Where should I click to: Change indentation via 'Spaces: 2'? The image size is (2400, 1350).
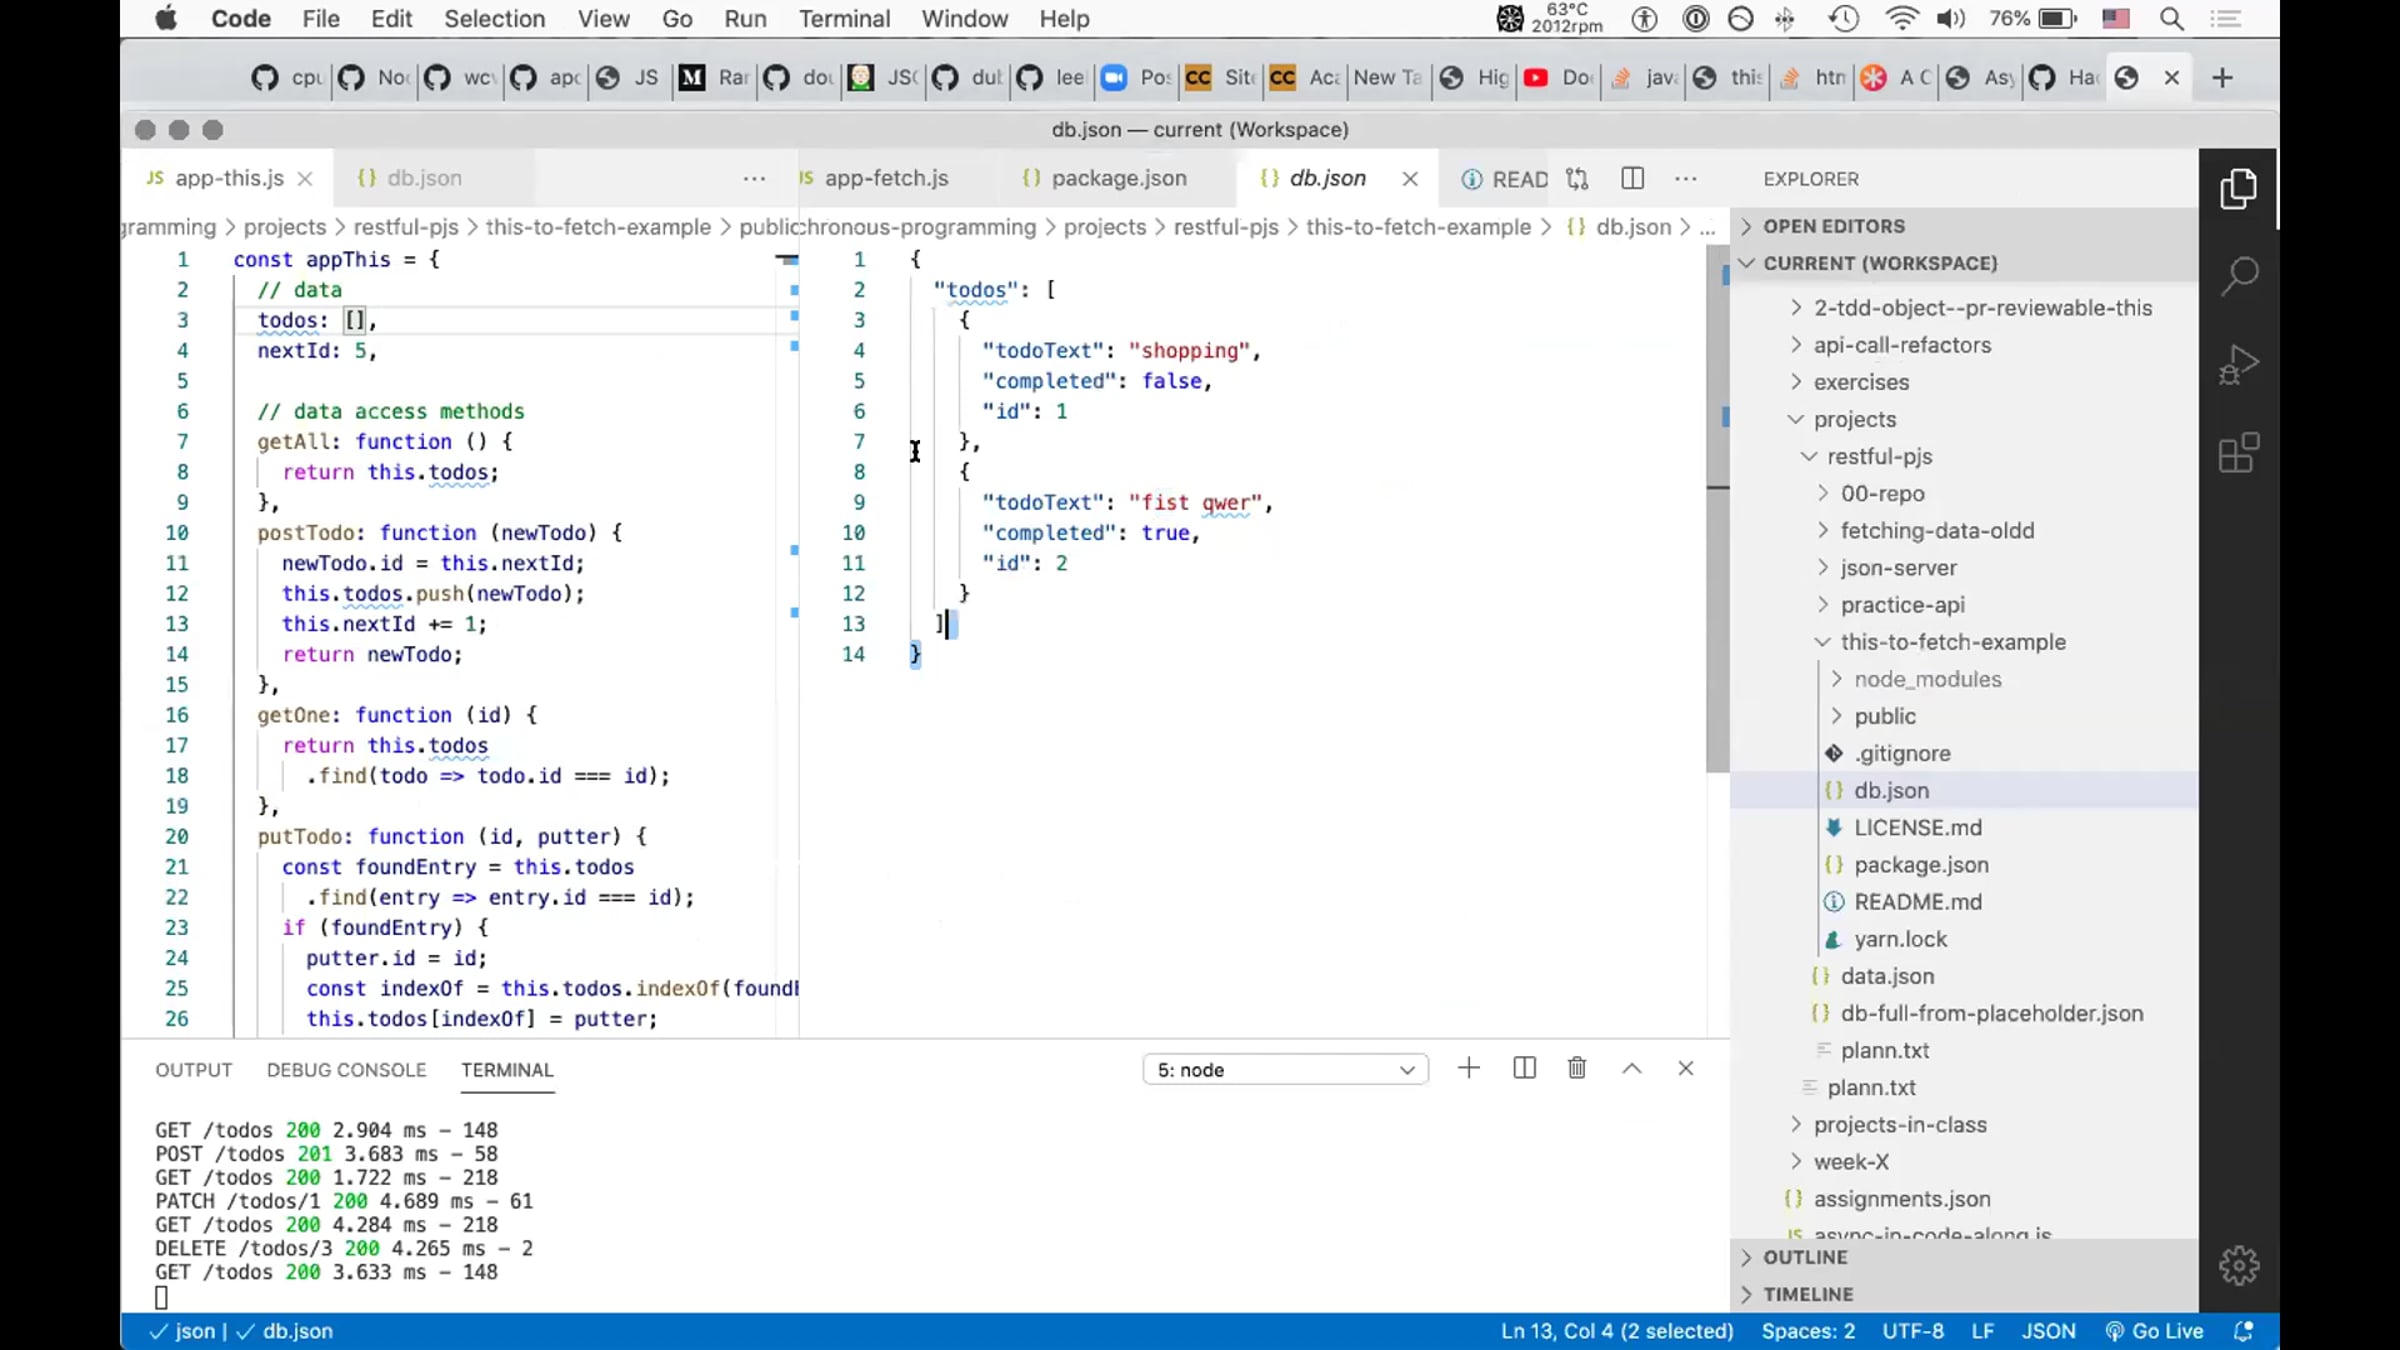tap(1808, 1331)
